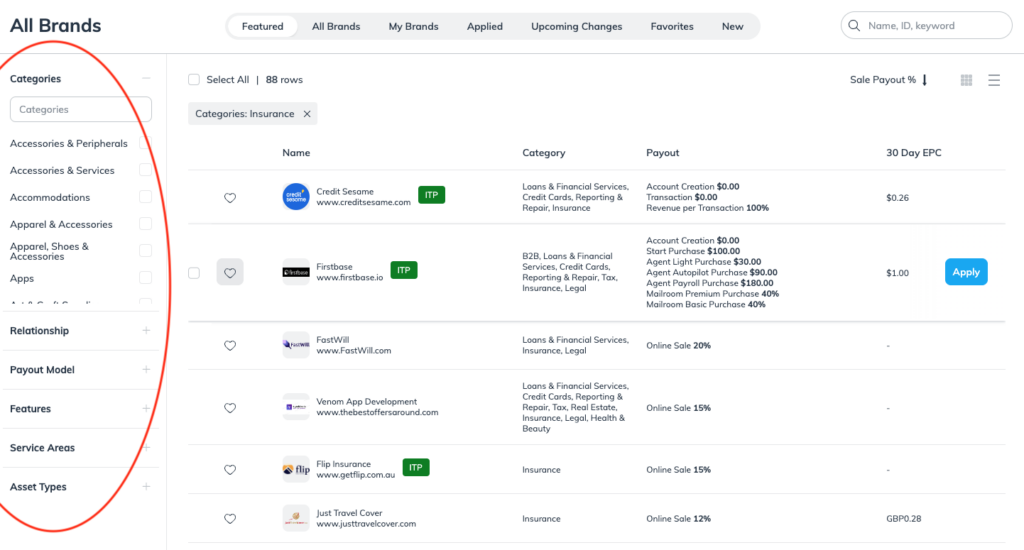Expand the Relationship filter section
Image resolution: width=1024 pixels, height=550 pixels.
click(146, 331)
